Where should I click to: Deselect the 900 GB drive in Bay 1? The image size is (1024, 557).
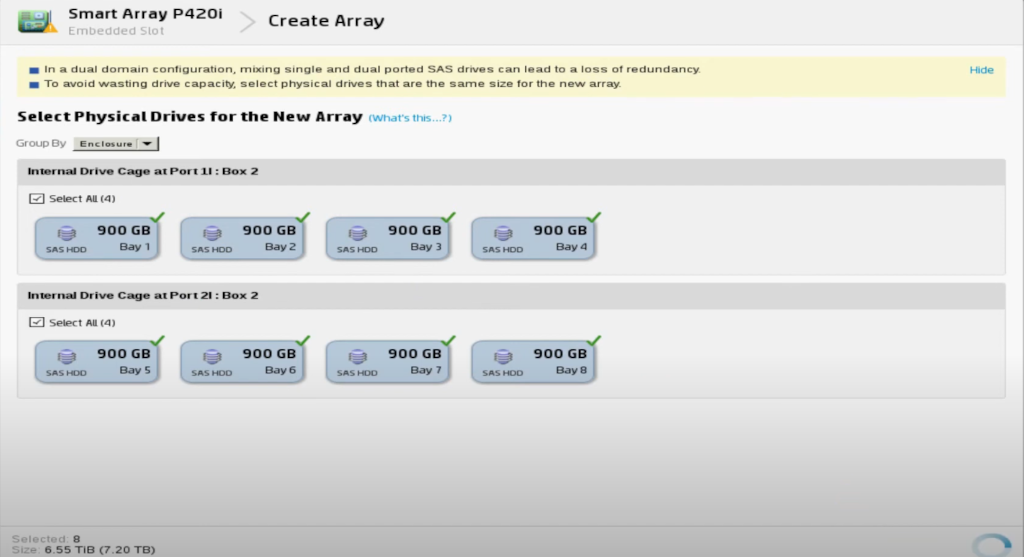point(97,238)
